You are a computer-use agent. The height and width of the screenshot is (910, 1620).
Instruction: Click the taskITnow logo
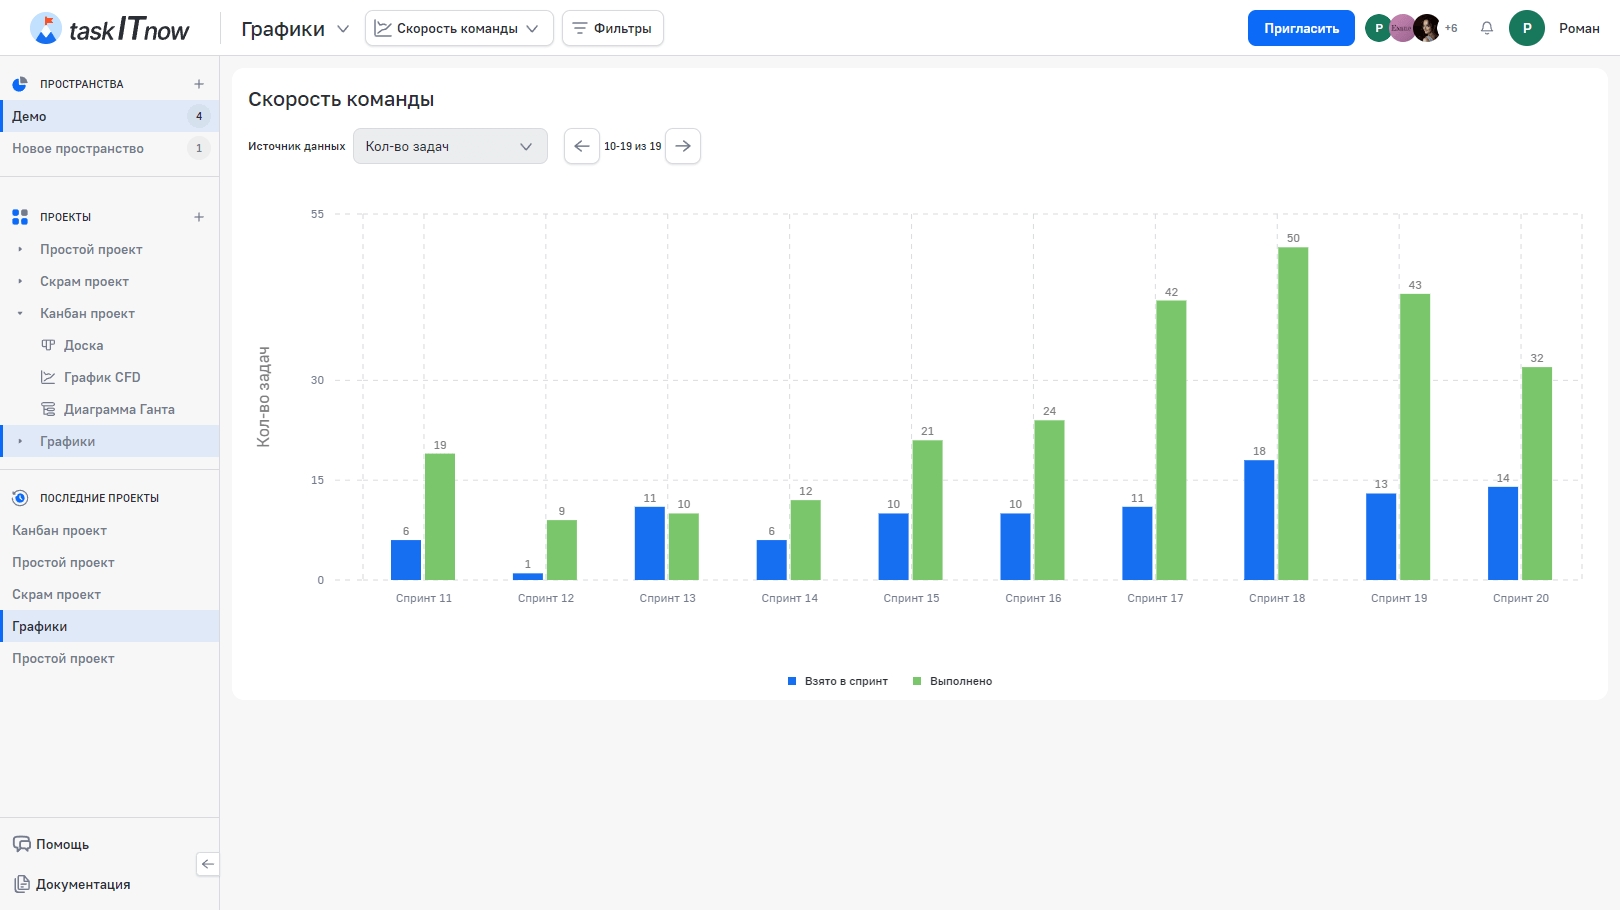tap(110, 29)
